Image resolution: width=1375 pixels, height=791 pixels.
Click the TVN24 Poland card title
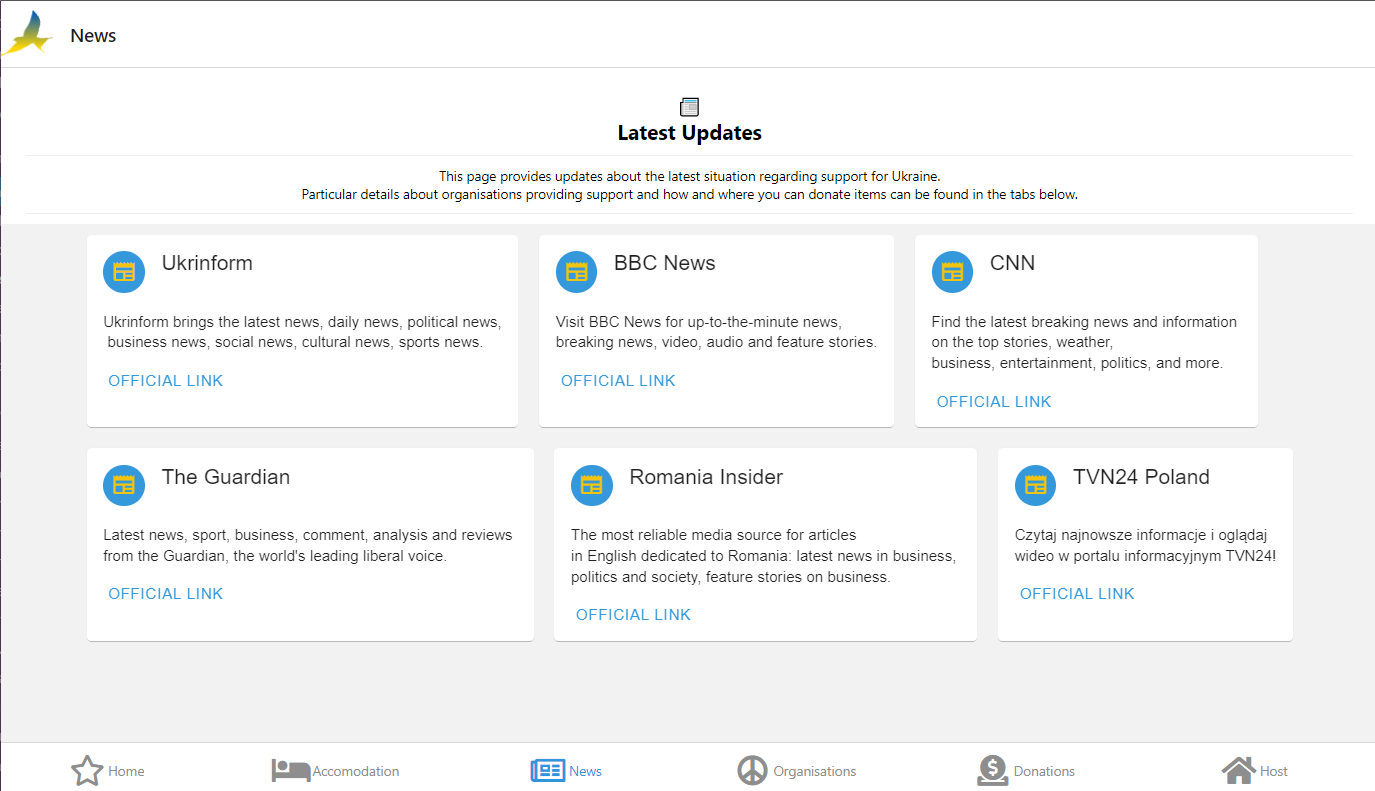(1141, 477)
